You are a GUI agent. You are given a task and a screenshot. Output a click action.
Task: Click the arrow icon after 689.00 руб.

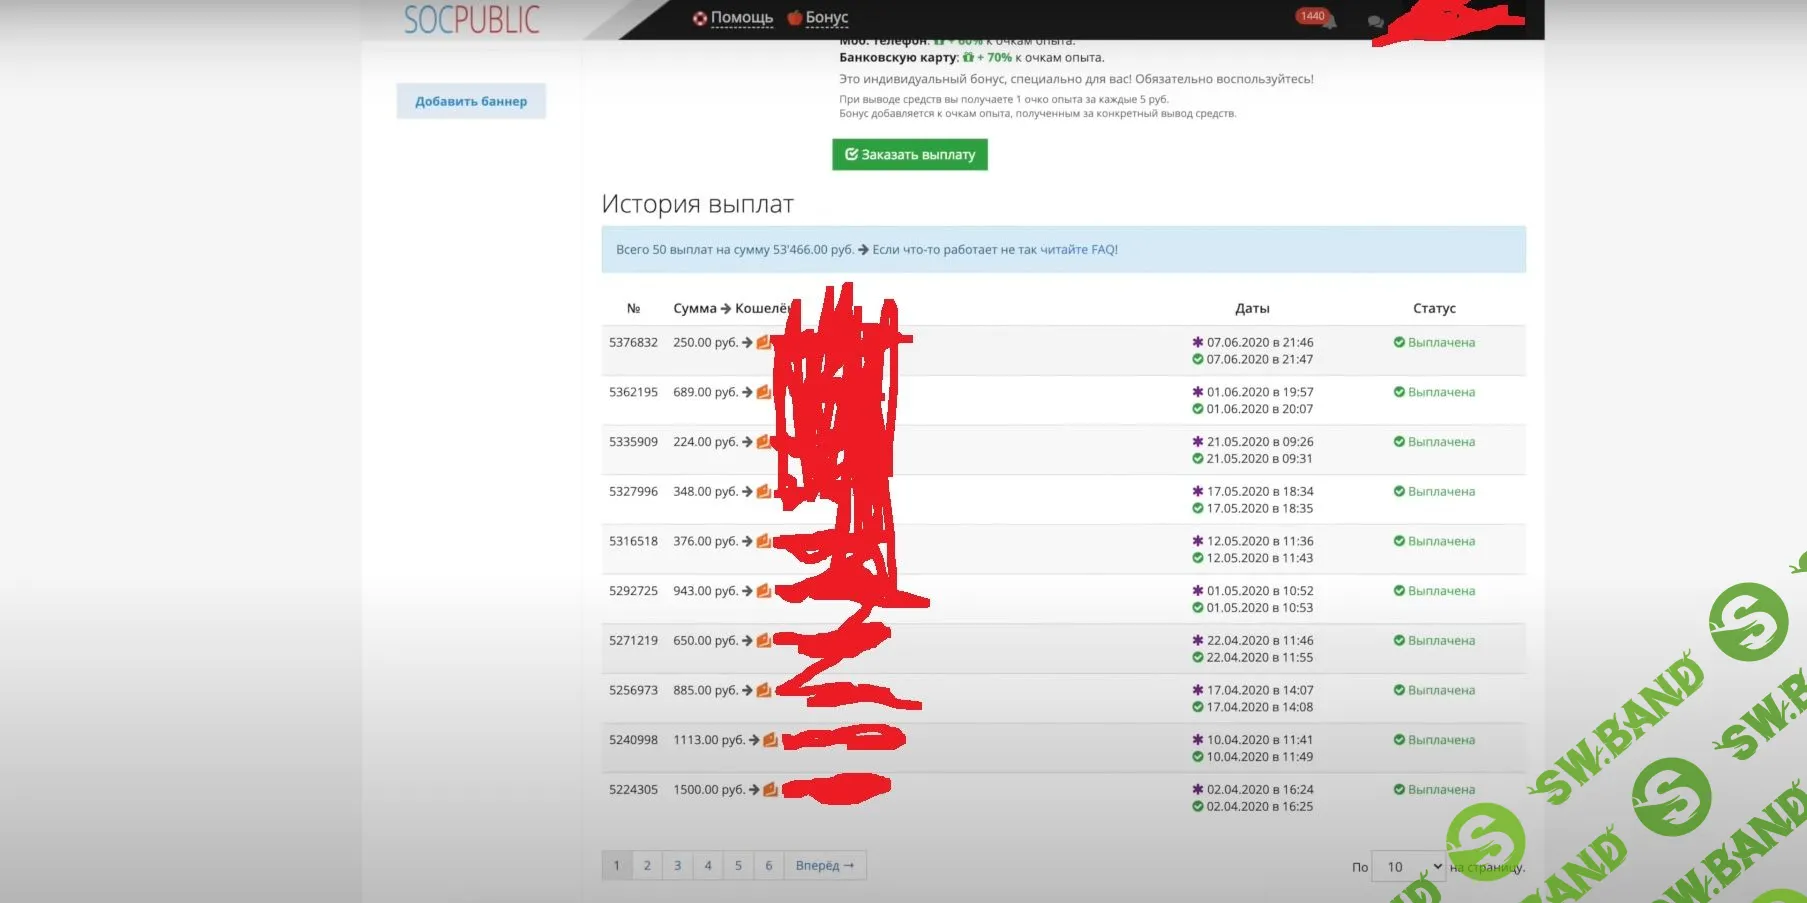748,392
